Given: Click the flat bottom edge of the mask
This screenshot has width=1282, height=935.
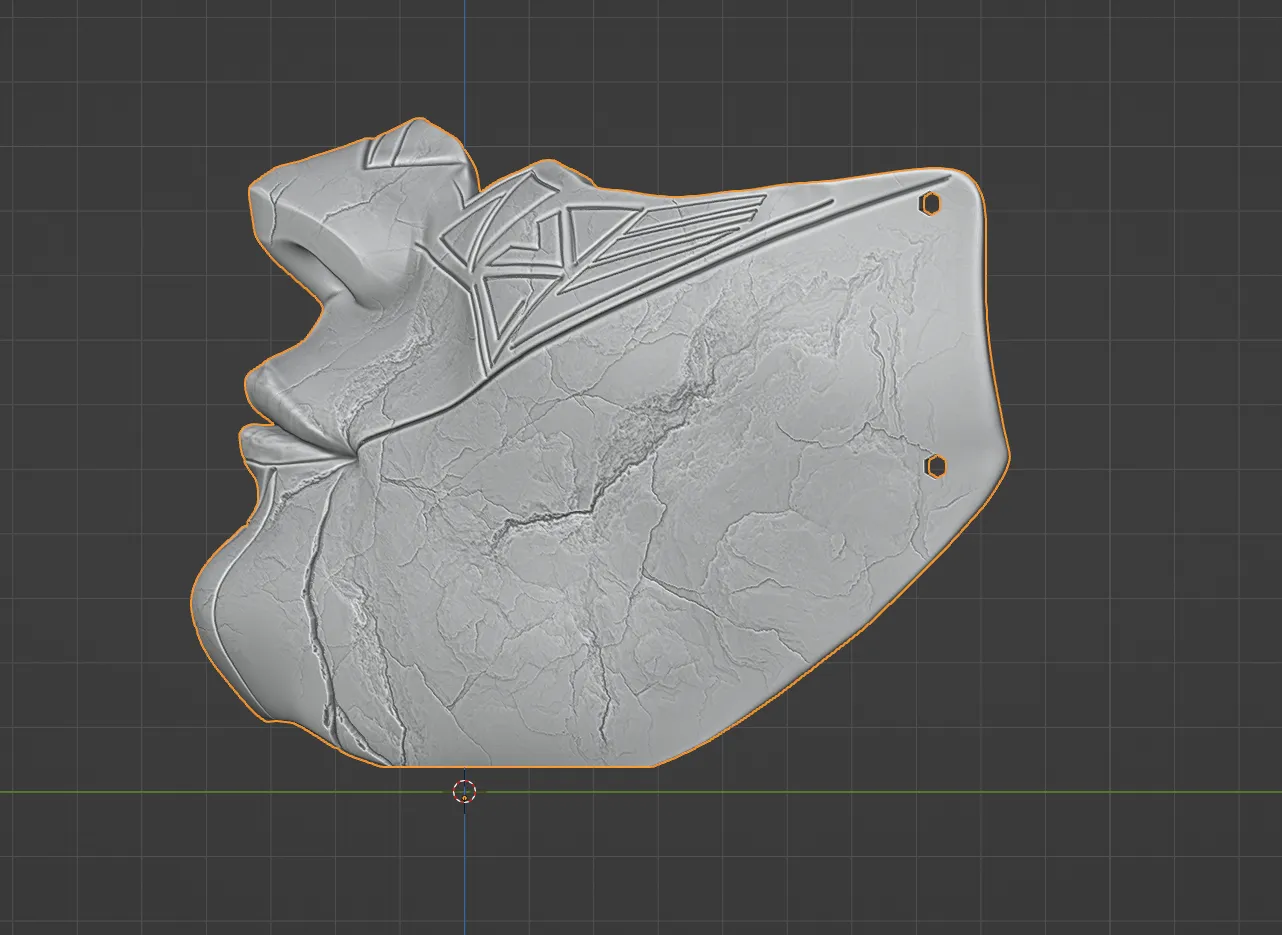Looking at the screenshot, I should [520, 766].
